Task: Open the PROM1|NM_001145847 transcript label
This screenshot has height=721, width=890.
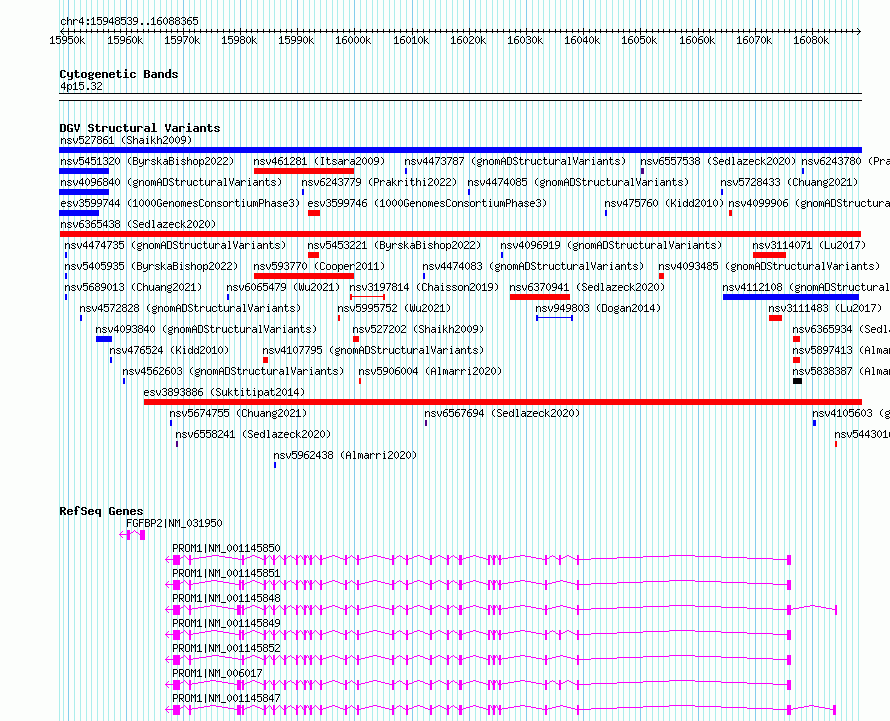Action: [x=226, y=698]
